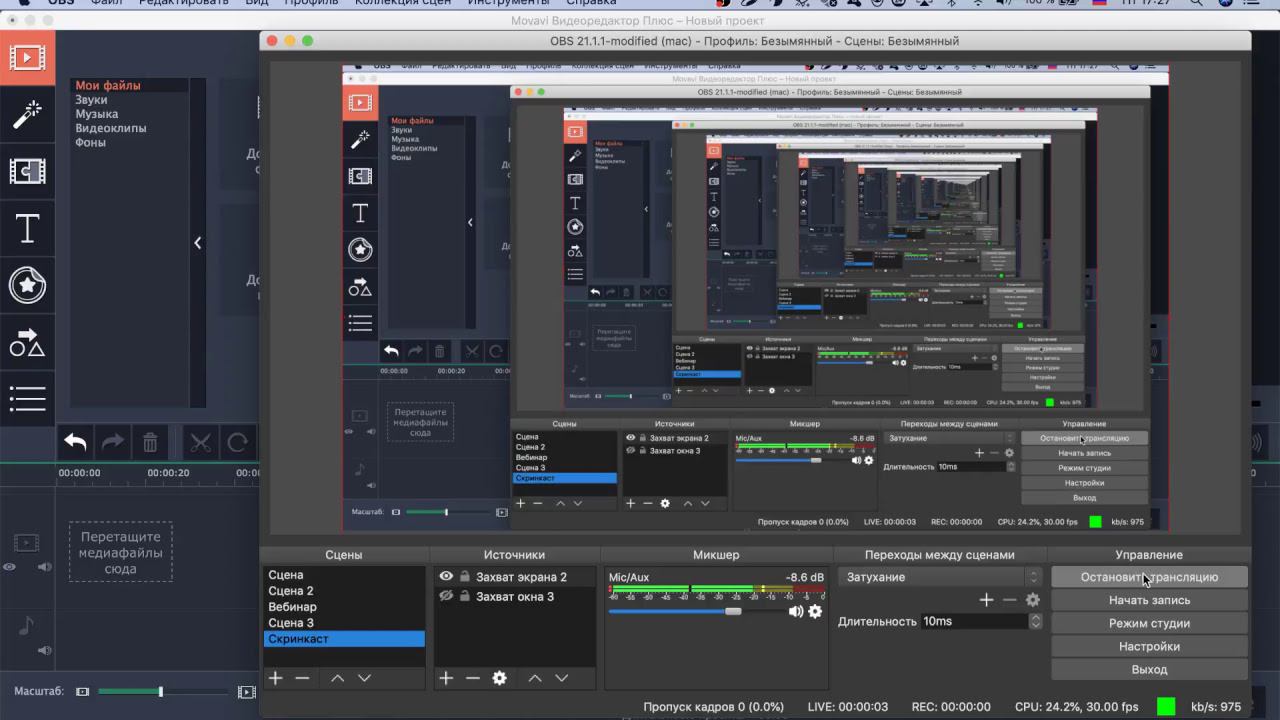The height and width of the screenshot is (720, 1280).
Task: Click the zoom-in filmstrip icon after Масштаб slider
Action: [246, 691]
